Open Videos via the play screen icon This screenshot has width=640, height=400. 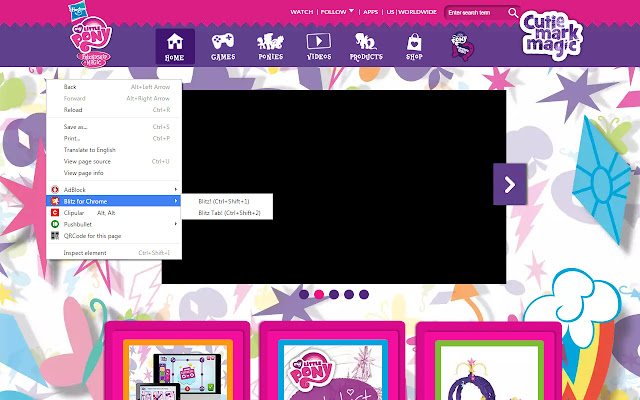pos(319,41)
